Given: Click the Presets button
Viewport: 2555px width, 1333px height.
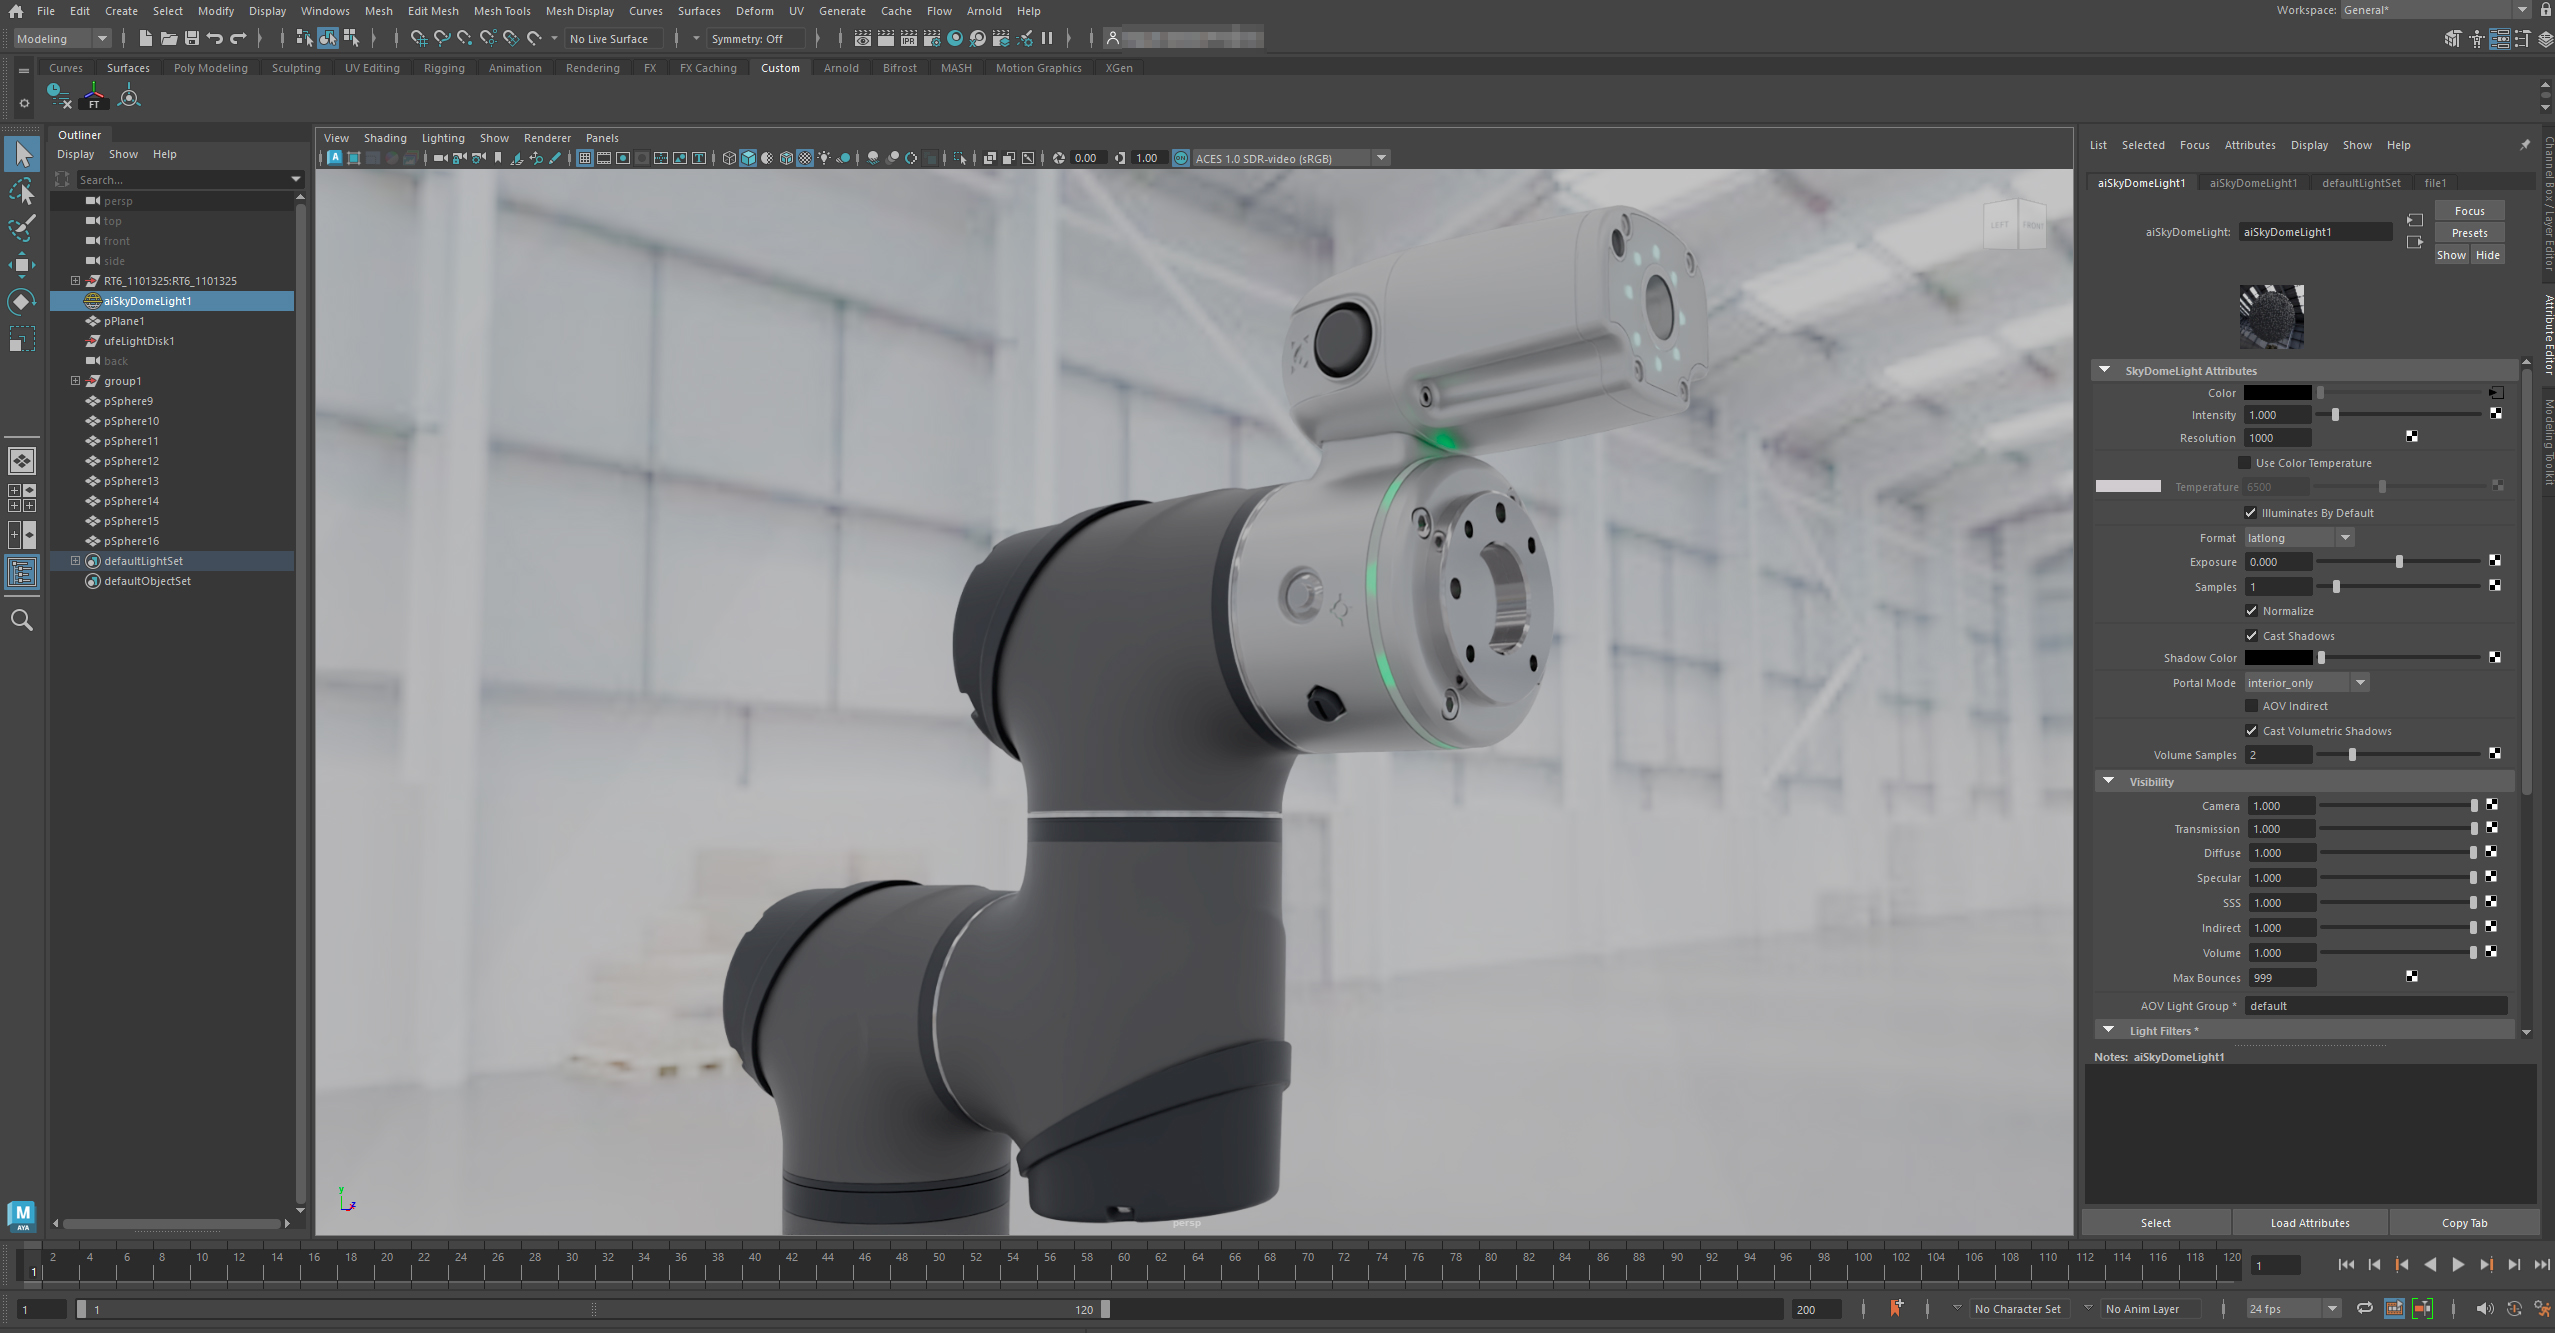Looking at the screenshot, I should click(x=2468, y=233).
